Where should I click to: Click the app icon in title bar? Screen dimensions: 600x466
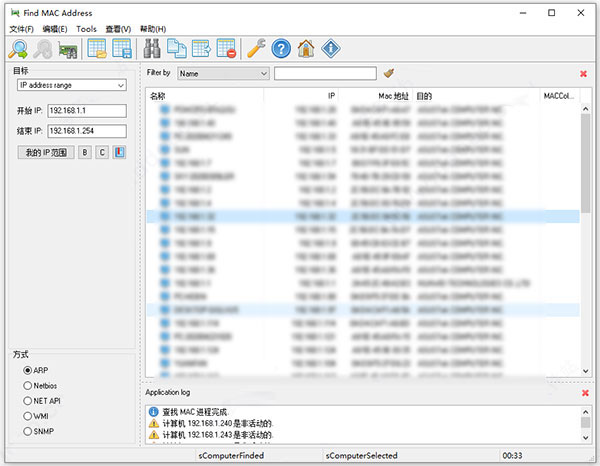pyautogui.click(x=15, y=13)
